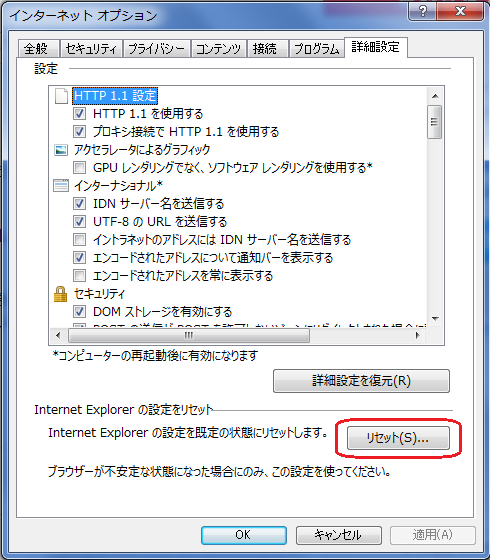Click the horizontal scrollbar thumb

(x=189, y=335)
